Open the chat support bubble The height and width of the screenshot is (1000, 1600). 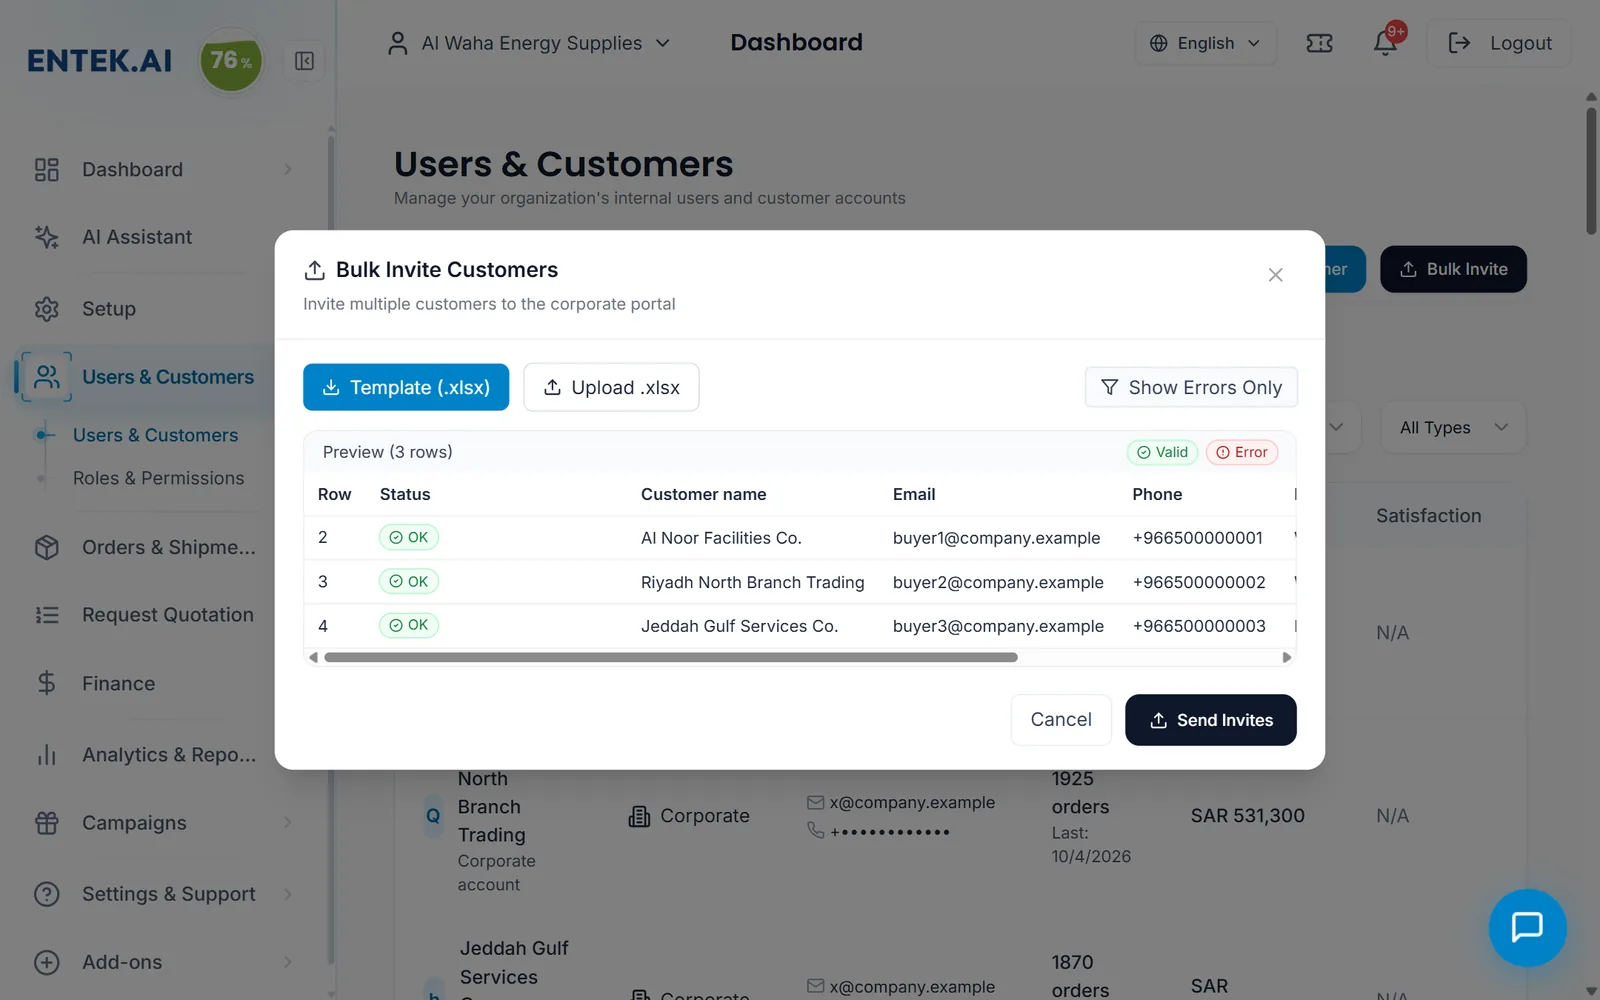pyautogui.click(x=1527, y=927)
